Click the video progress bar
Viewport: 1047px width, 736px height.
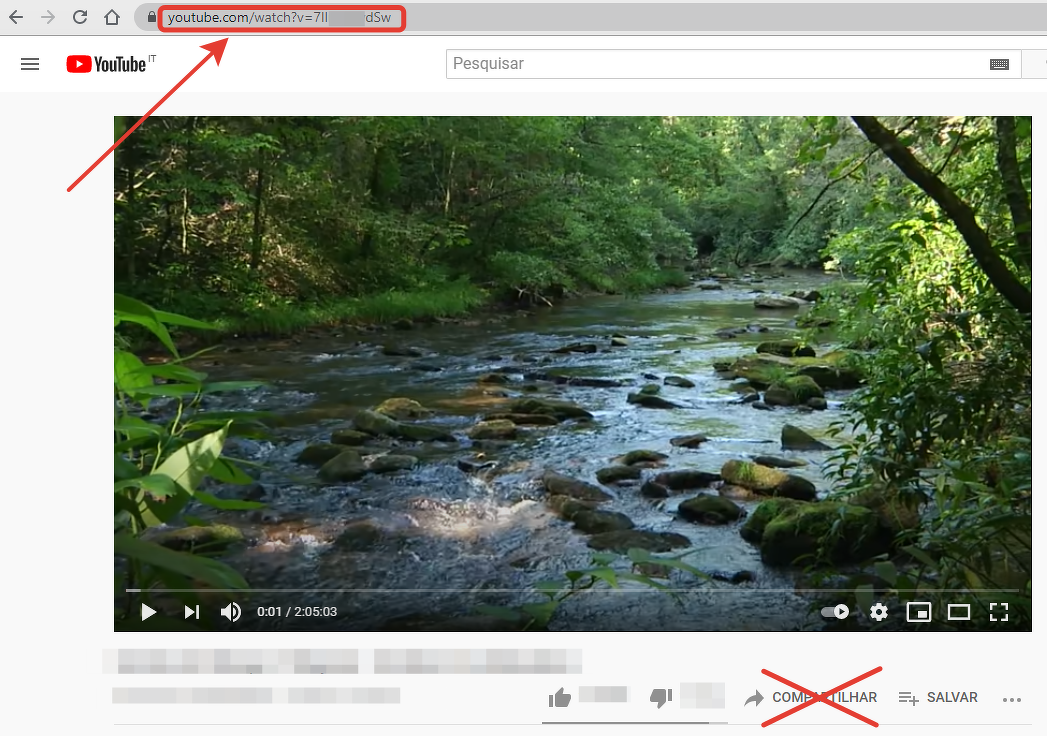point(570,590)
